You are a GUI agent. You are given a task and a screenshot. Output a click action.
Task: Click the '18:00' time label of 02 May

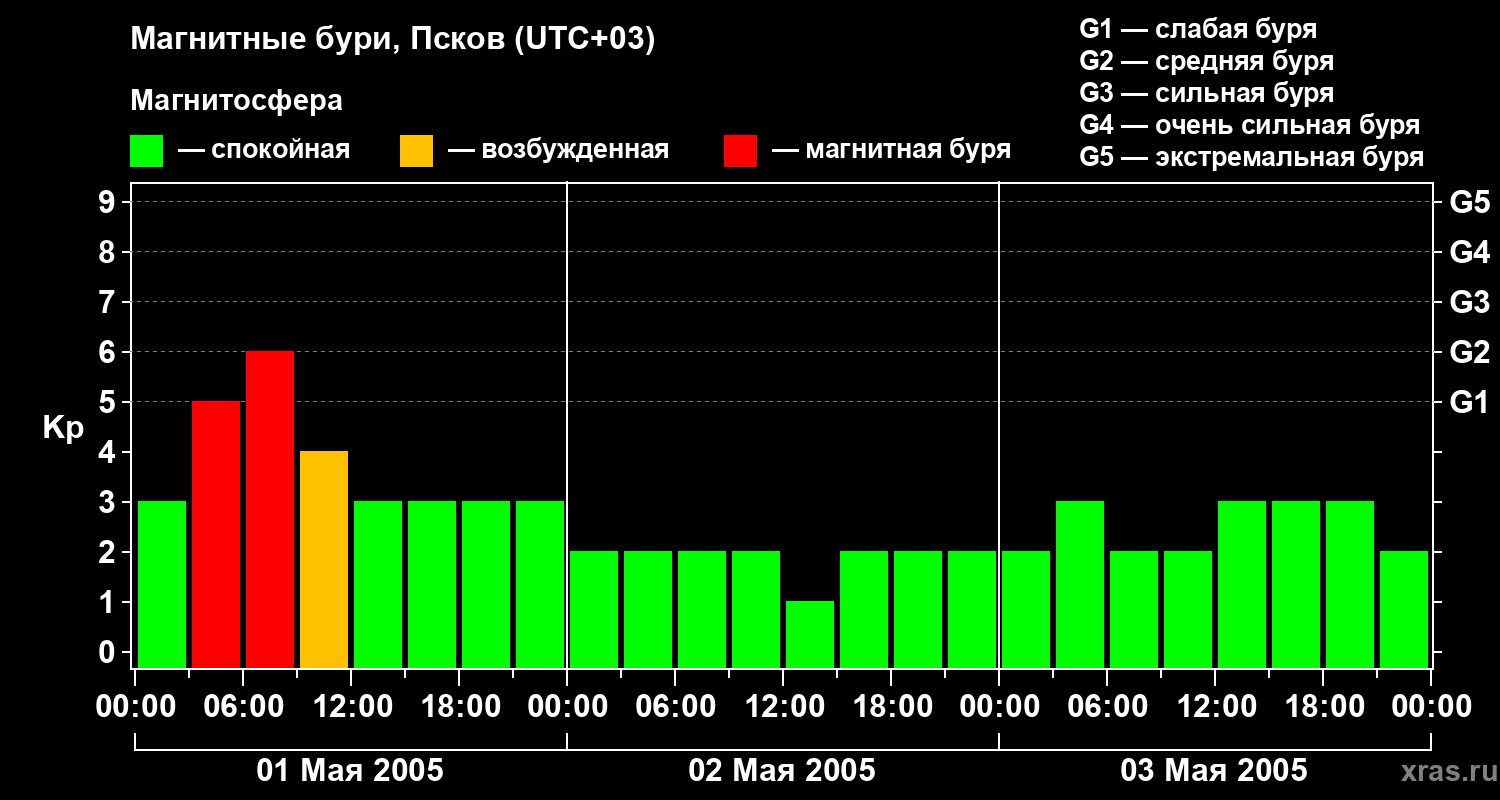point(891,707)
